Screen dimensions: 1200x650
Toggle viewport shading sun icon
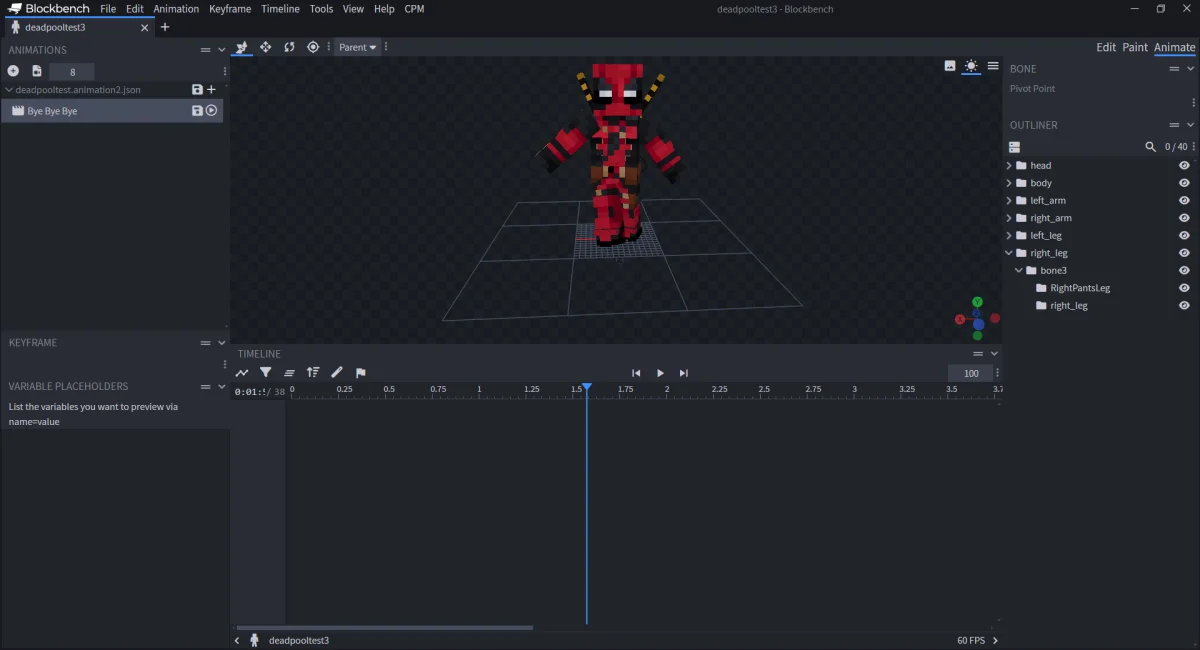pos(971,66)
